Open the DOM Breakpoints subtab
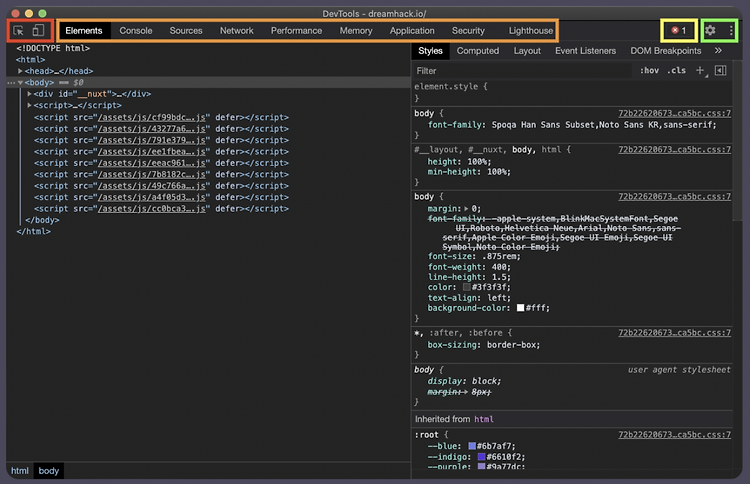 tap(665, 51)
